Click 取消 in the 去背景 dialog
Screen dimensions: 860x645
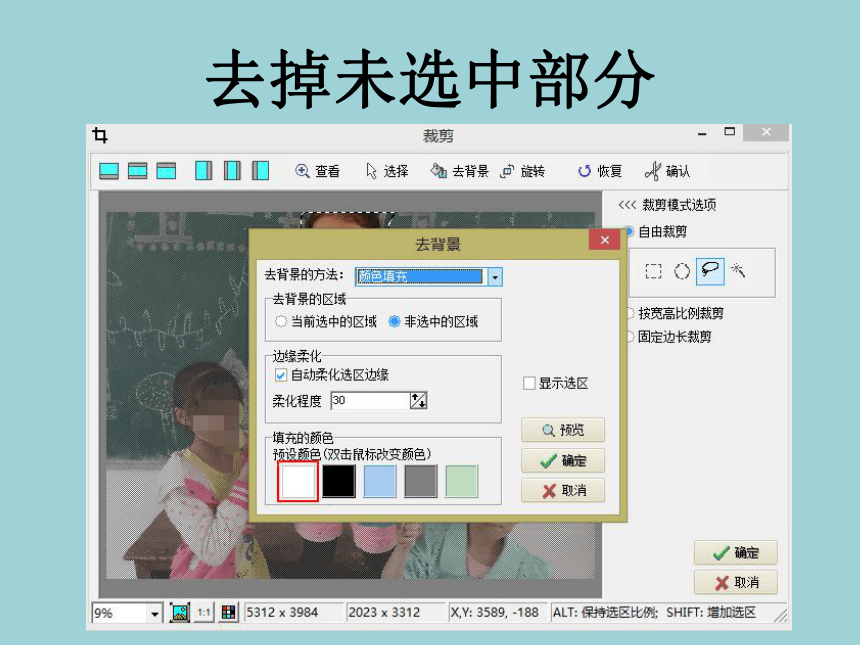pyautogui.click(x=563, y=490)
